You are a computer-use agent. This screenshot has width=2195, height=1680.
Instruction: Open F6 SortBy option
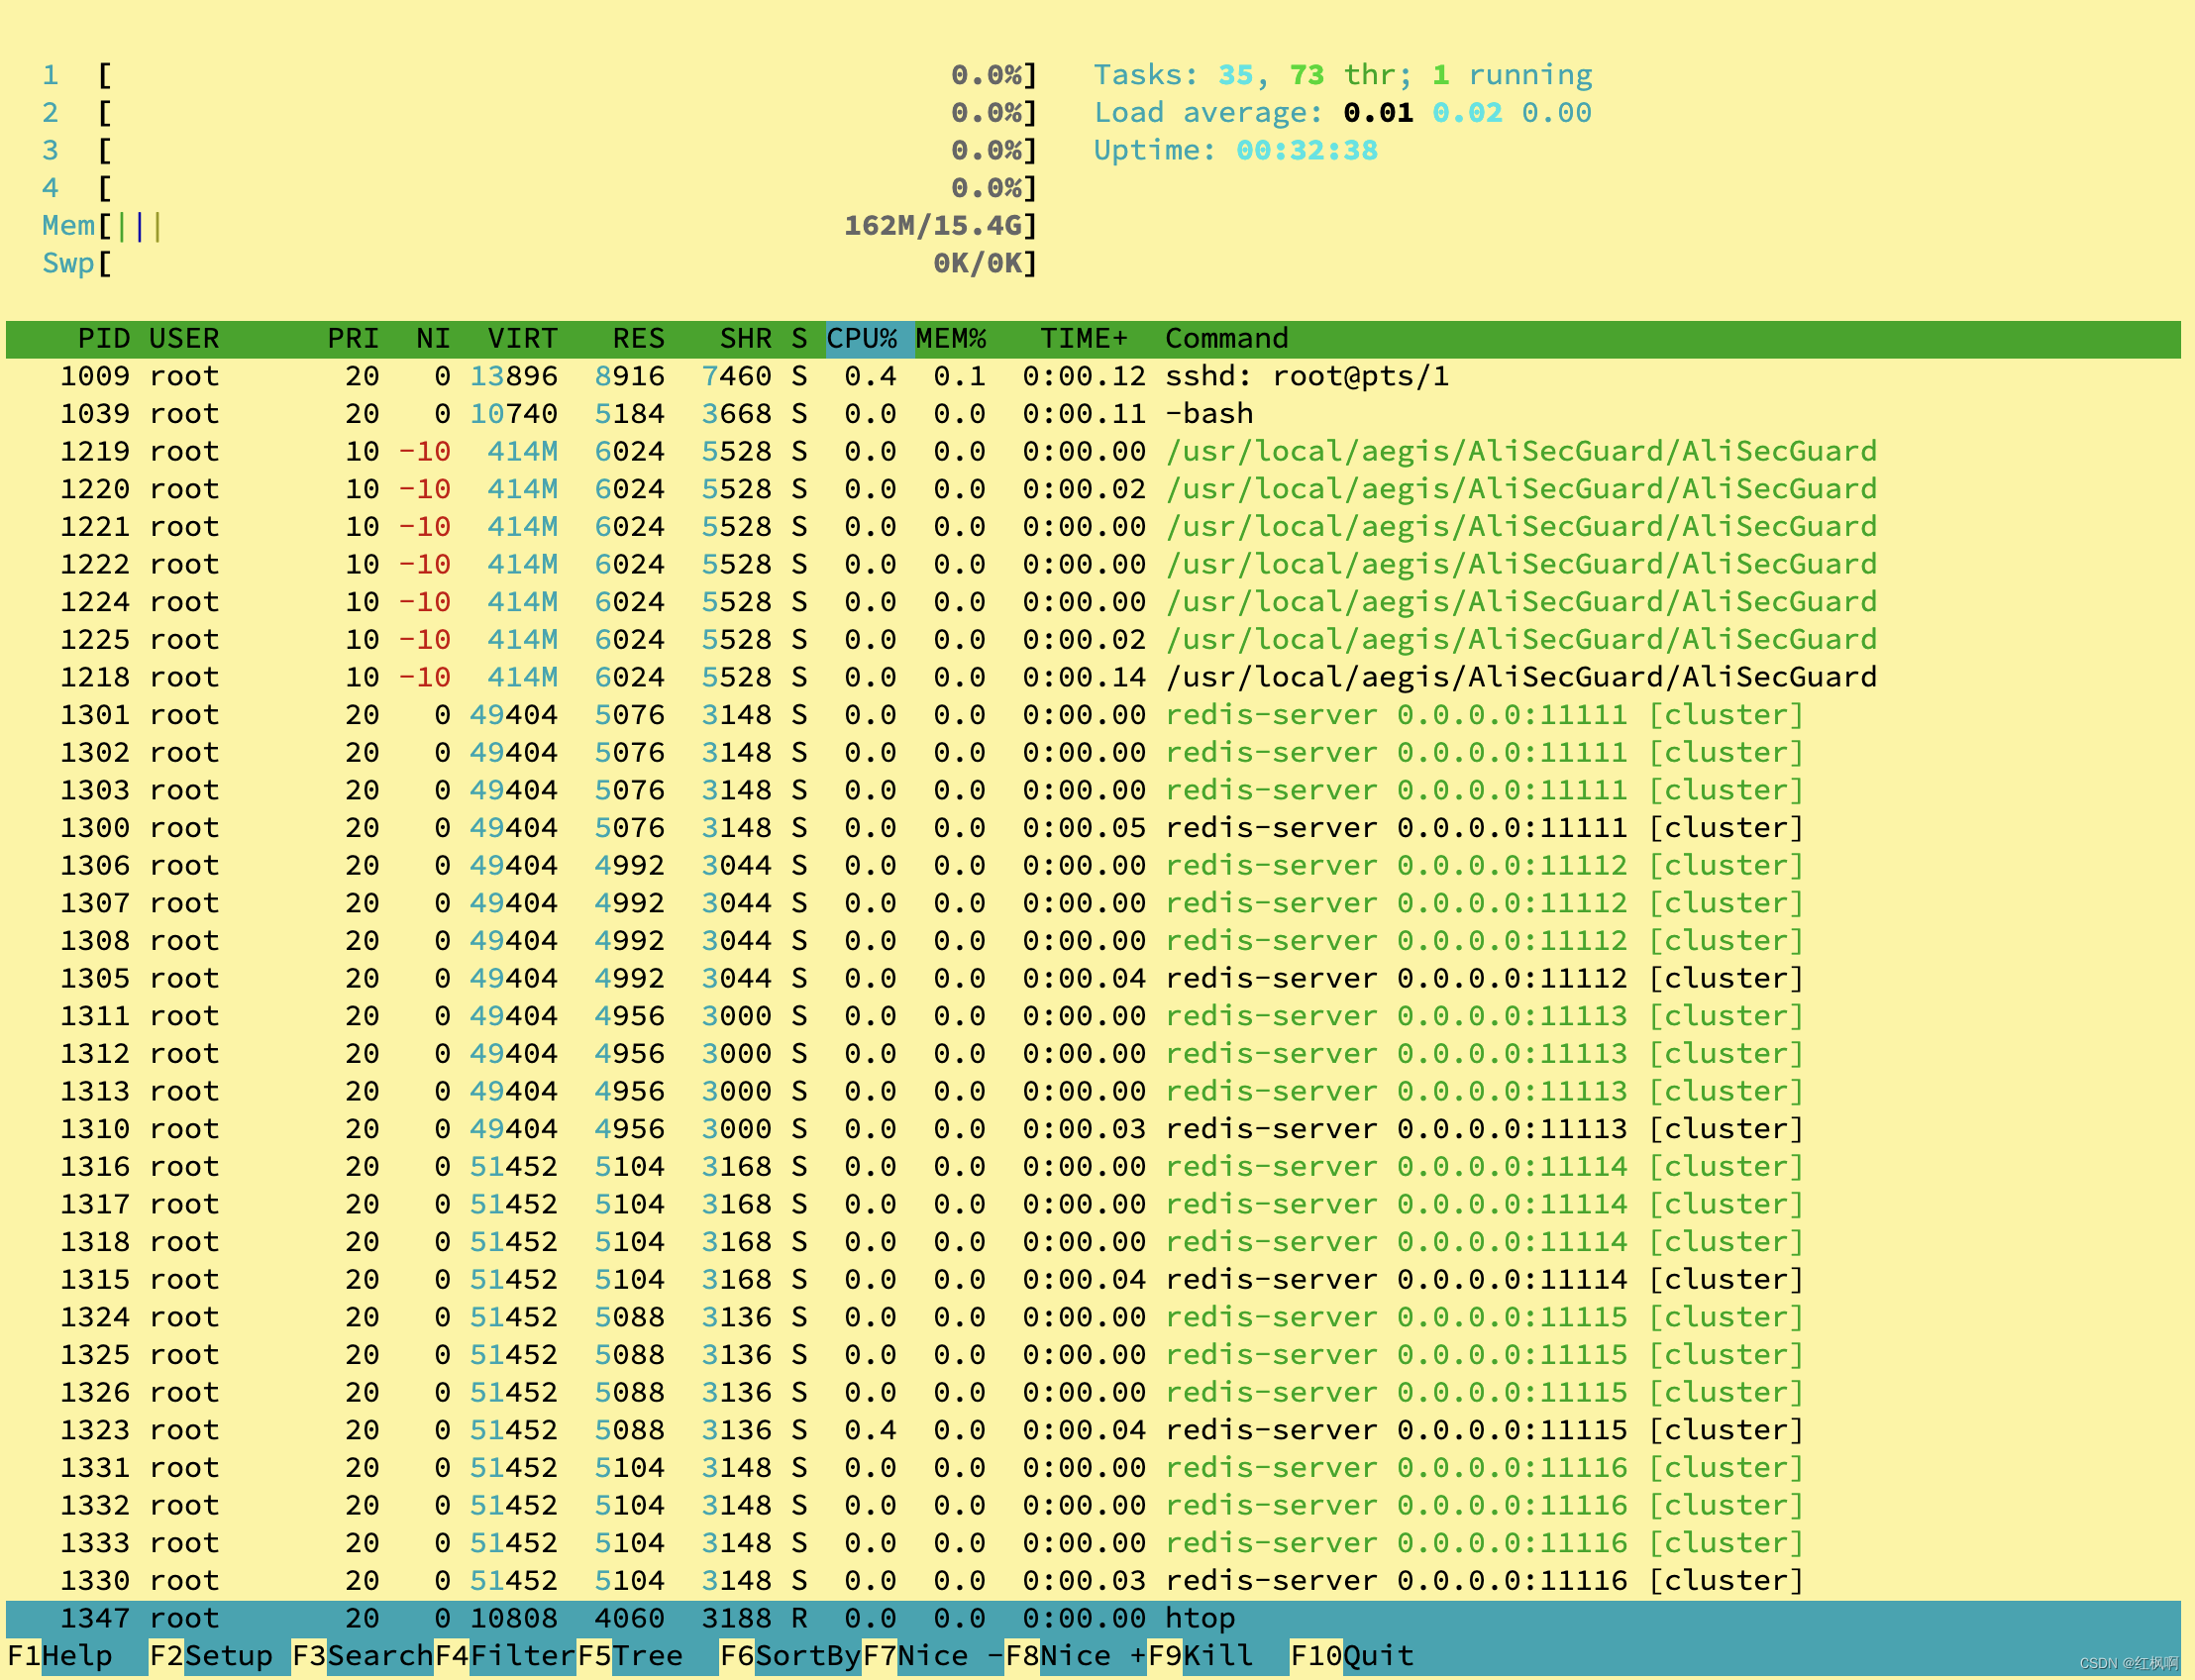pyautogui.click(x=790, y=1656)
